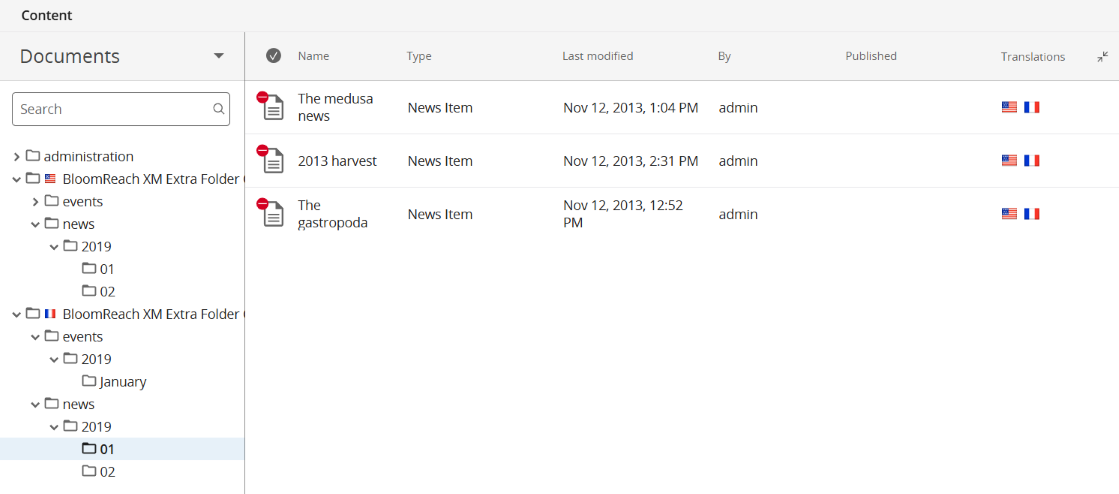Screen dimensions: 1119x494
Task: Click US flag translation for The gastropoda
Action: click(1009, 213)
